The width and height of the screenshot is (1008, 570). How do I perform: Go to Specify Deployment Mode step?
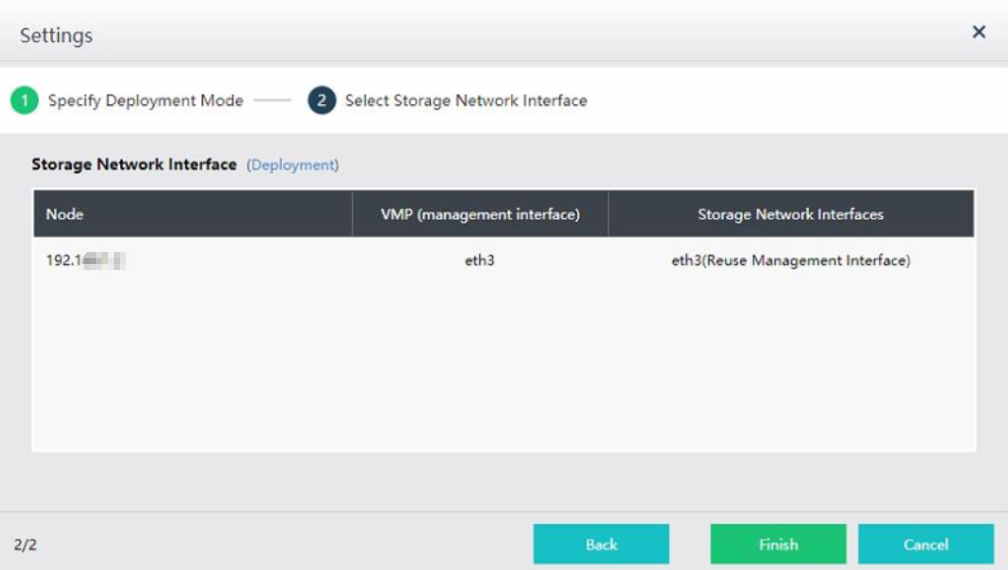click(145, 101)
